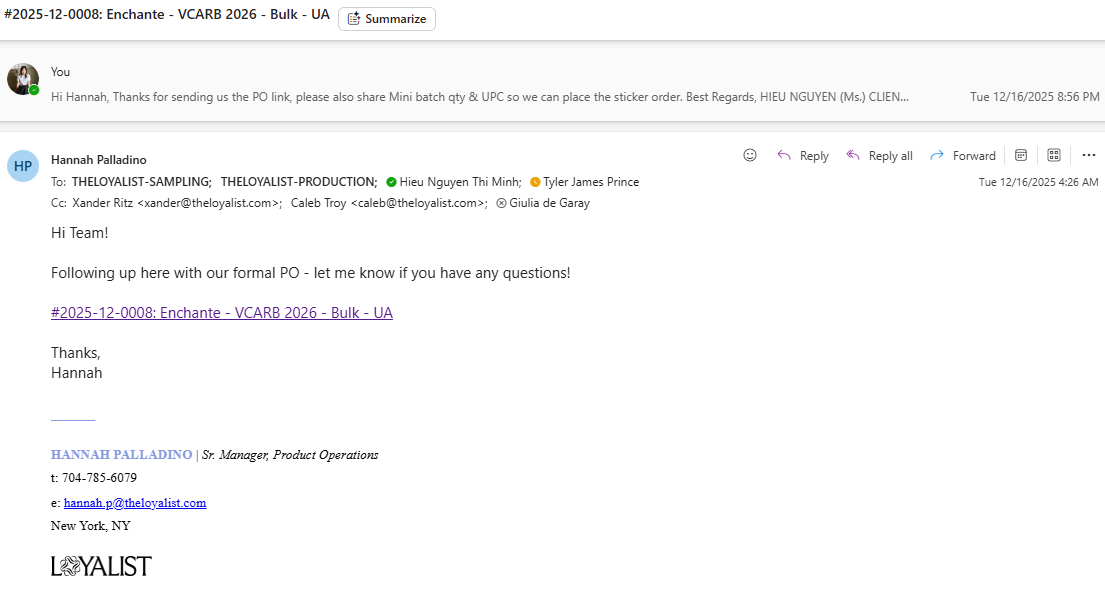The image size is (1105, 594).
Task: Click your profile photo in collapsed message
Action: [x=23, y=79]
